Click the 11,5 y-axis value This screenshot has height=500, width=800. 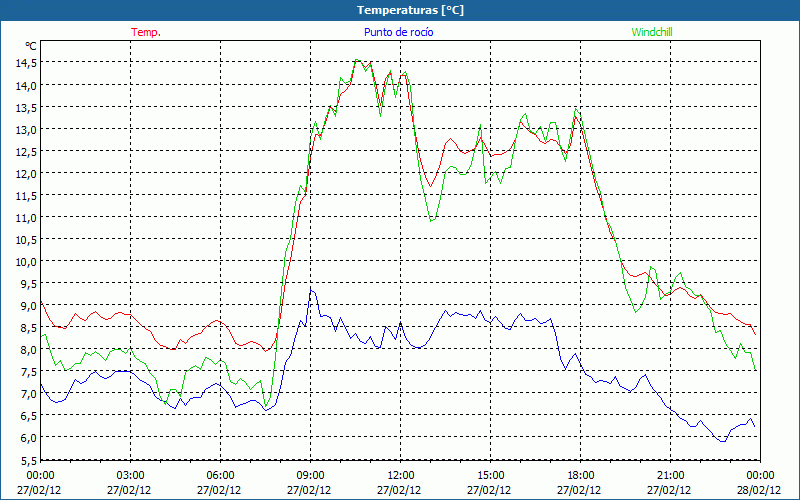point(27,195)
